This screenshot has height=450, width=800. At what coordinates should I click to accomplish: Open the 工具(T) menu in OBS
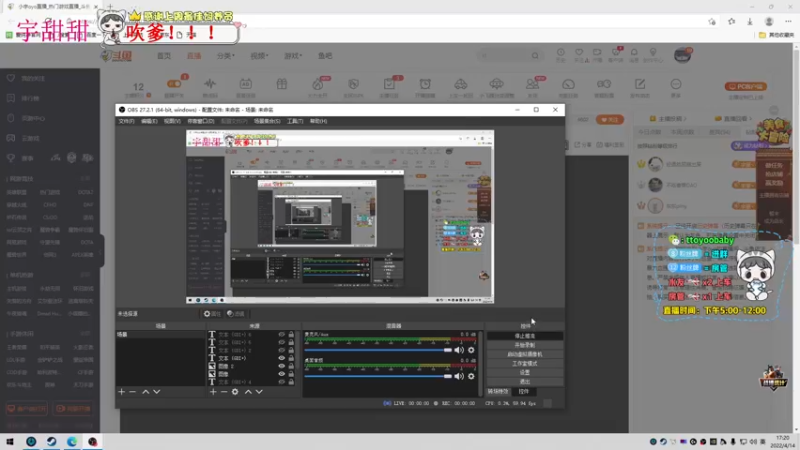point(295,121)
